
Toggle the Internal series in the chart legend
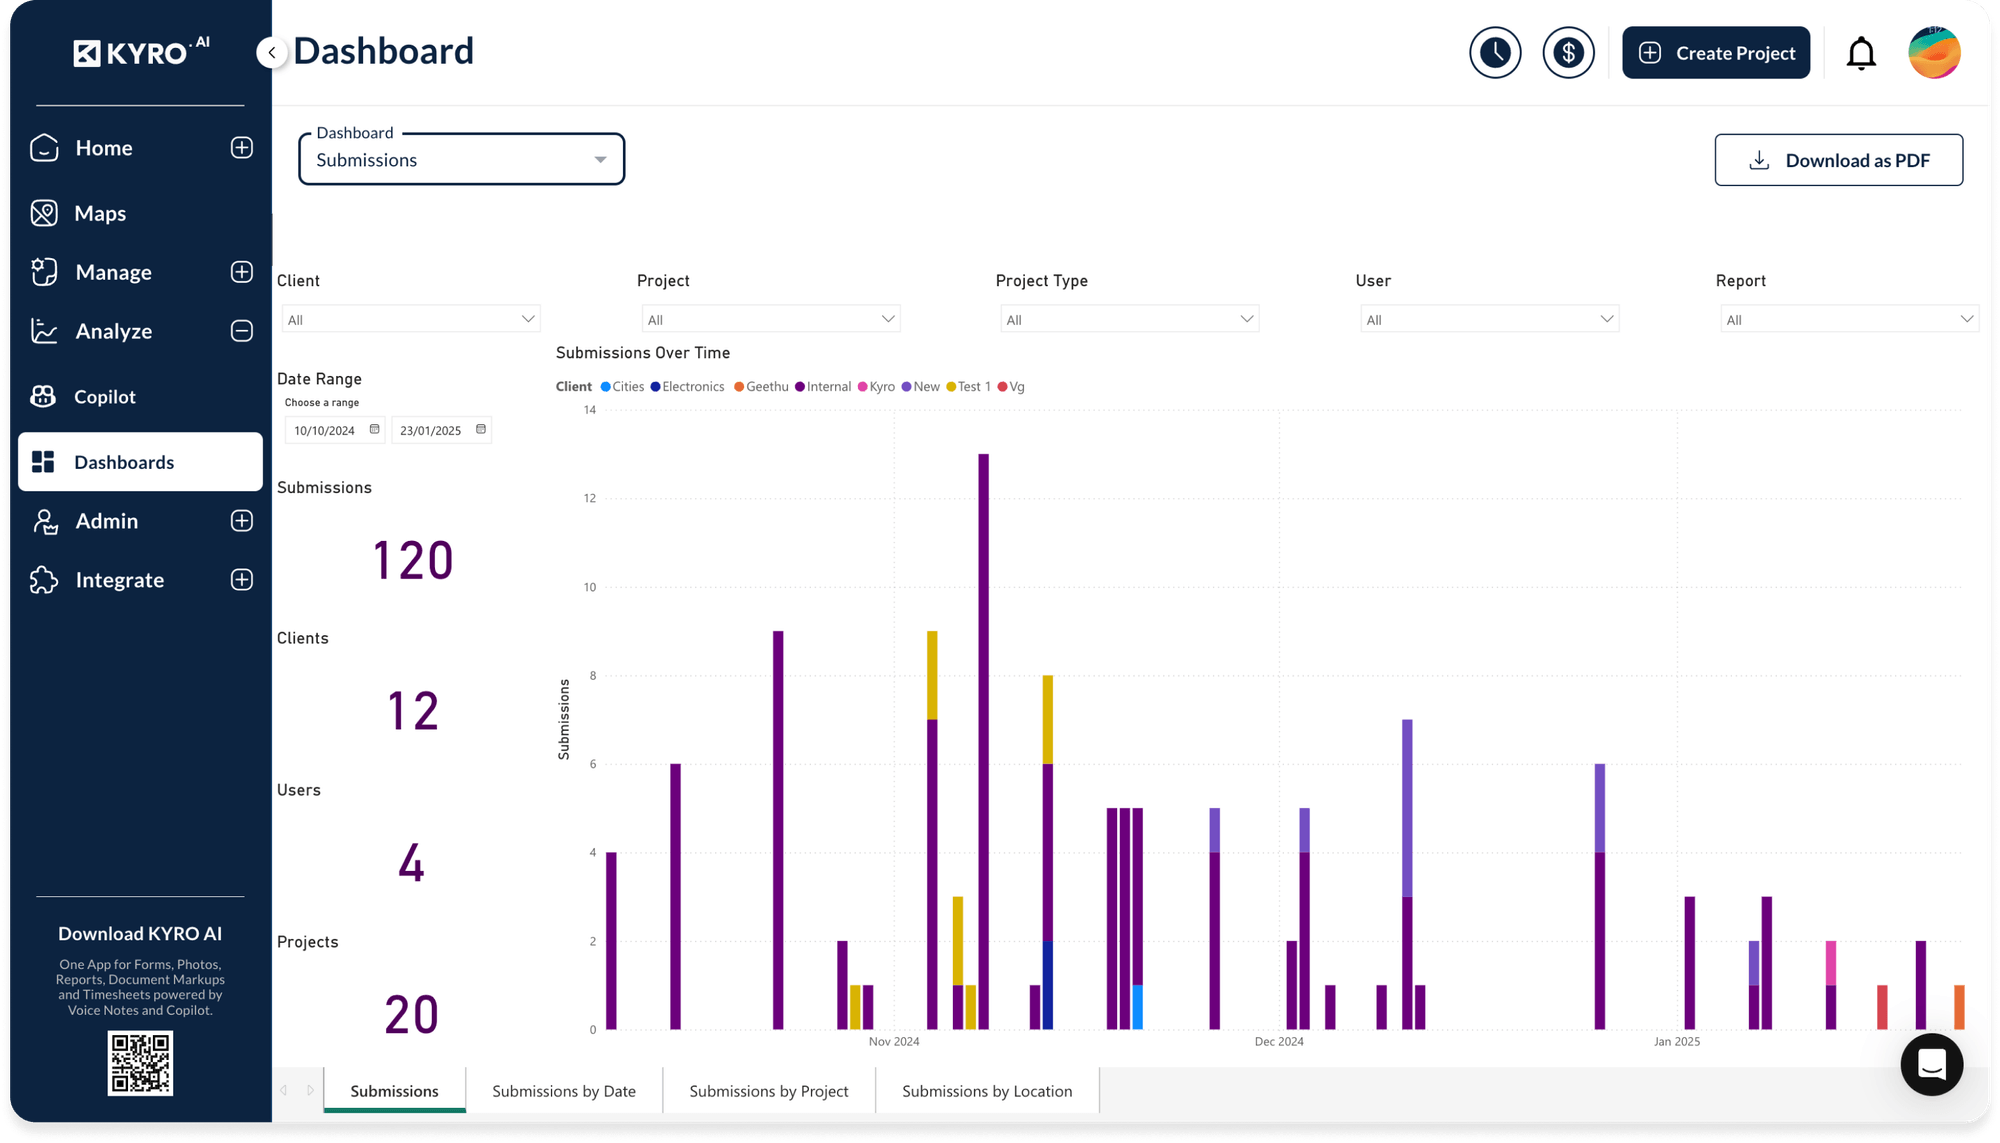click(823, 386)
